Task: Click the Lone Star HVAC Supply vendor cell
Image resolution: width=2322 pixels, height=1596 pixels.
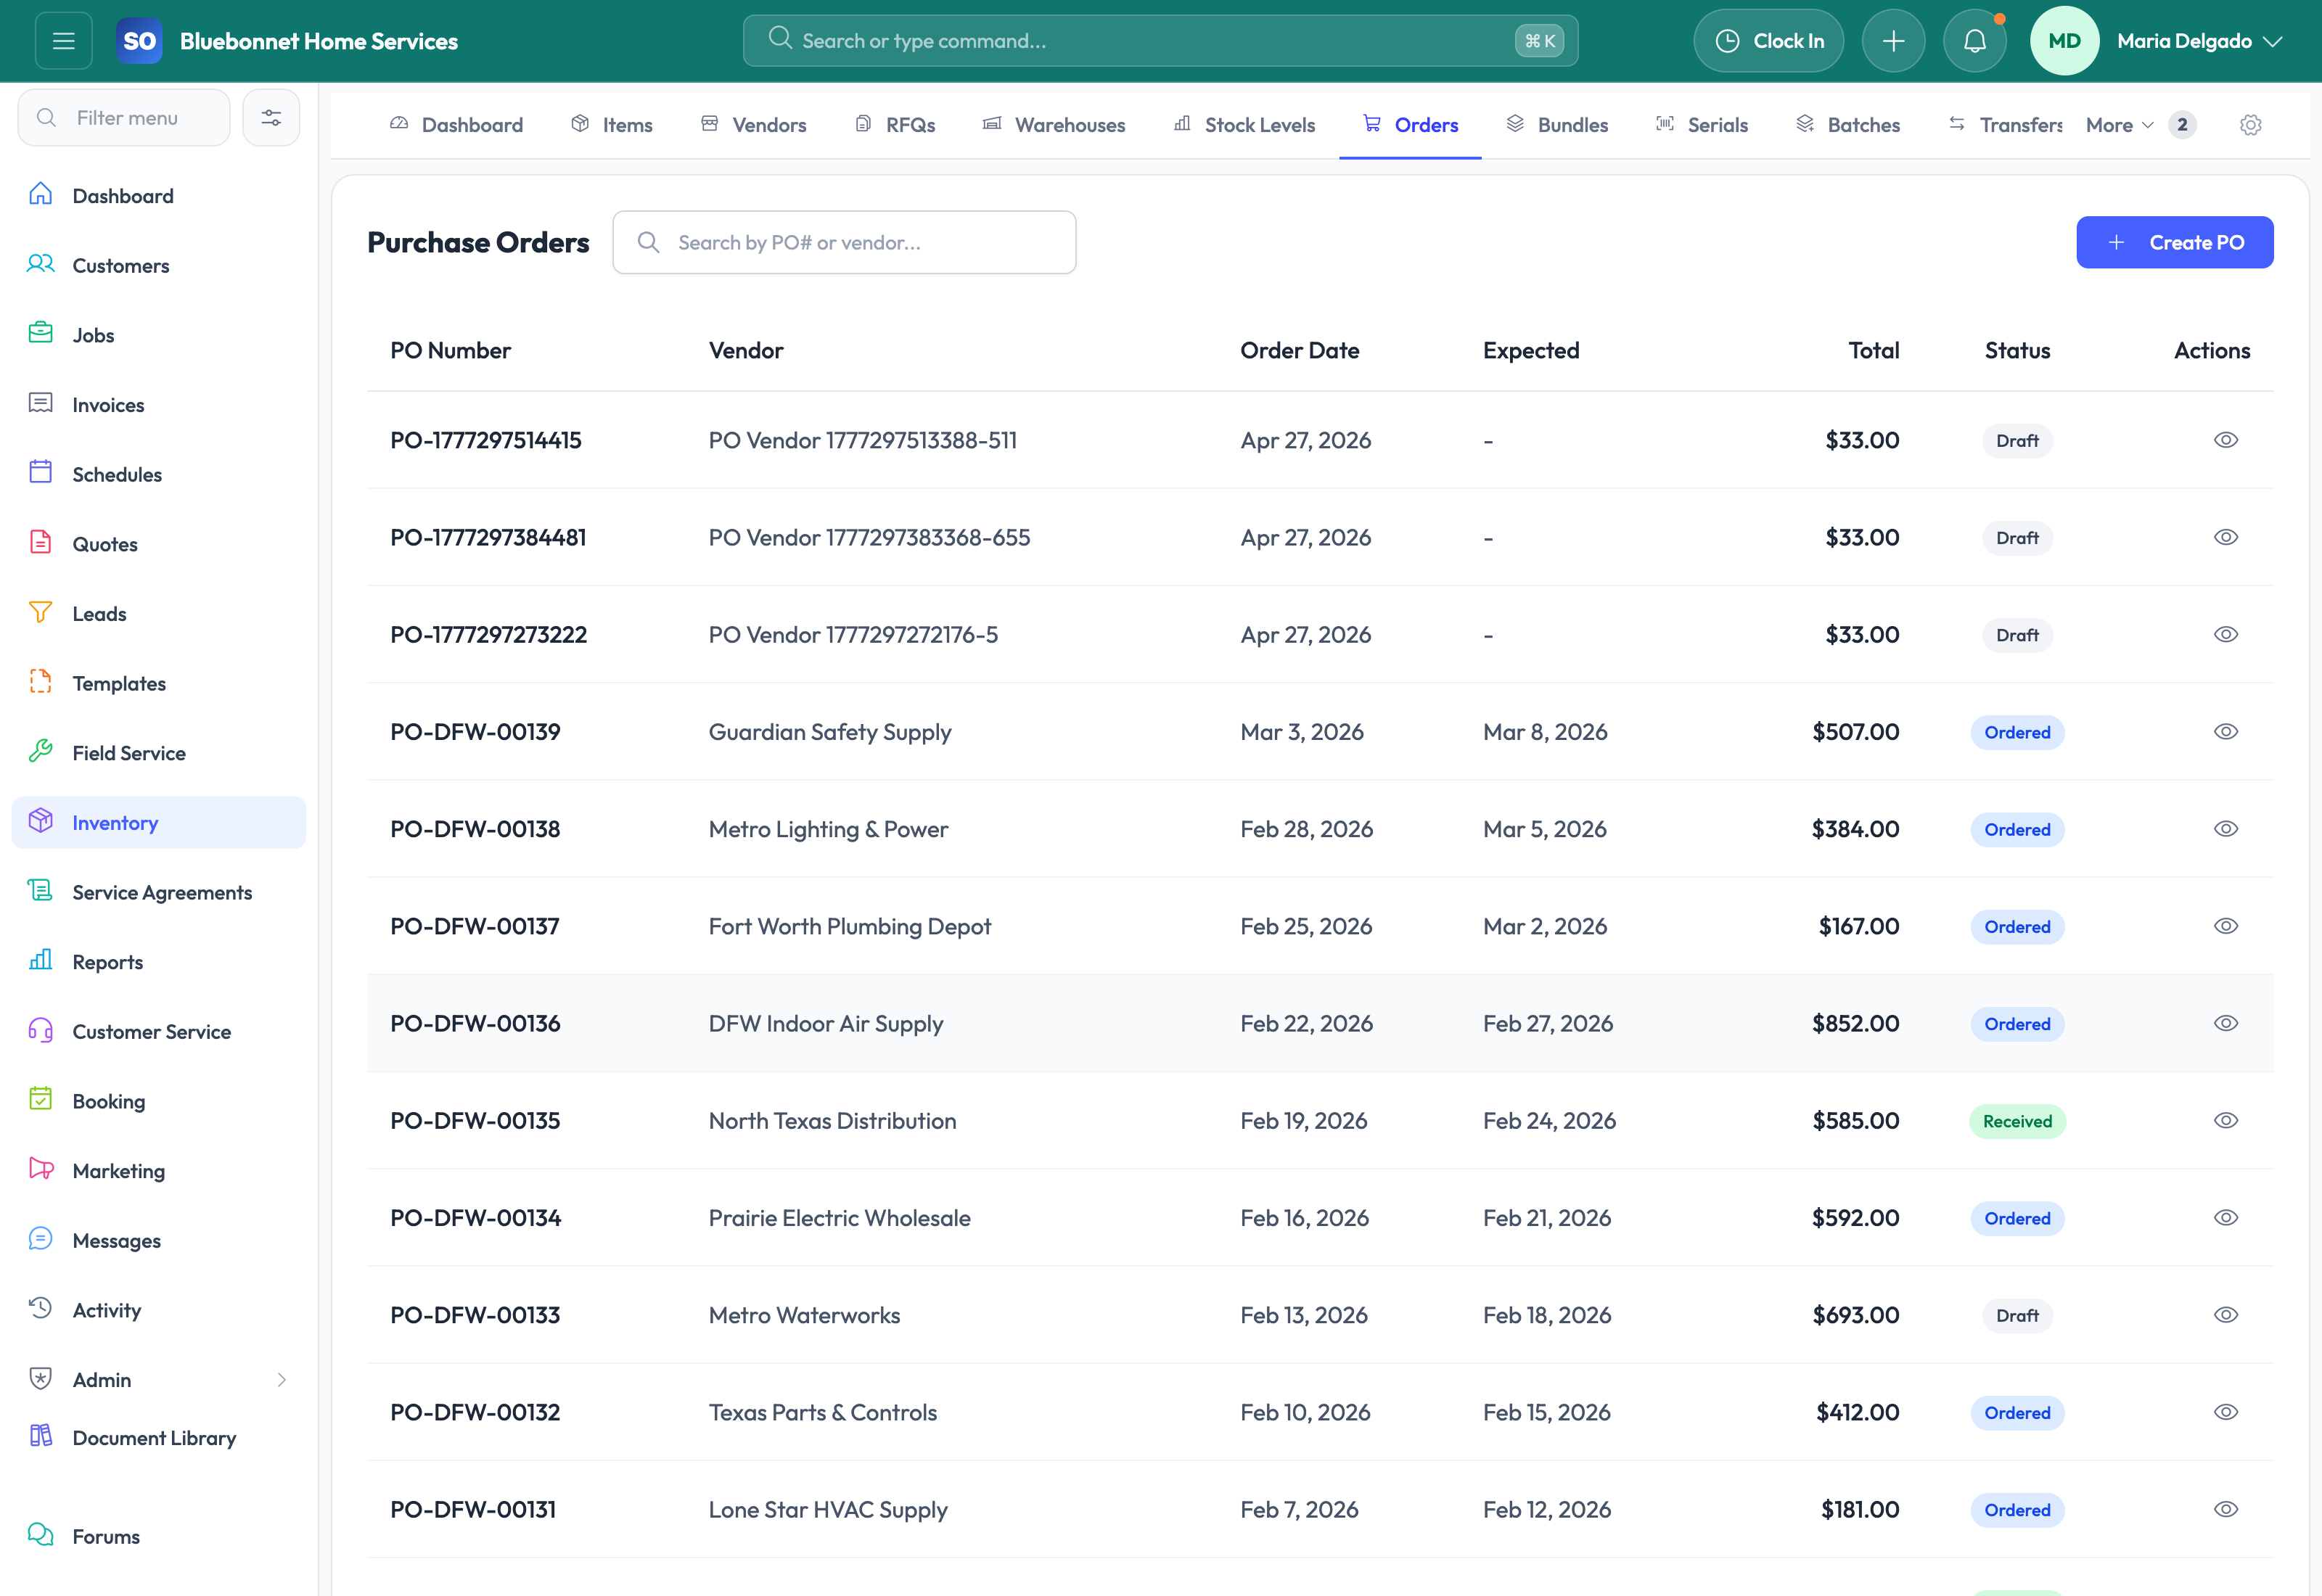Action: (x=828, y=1509)
